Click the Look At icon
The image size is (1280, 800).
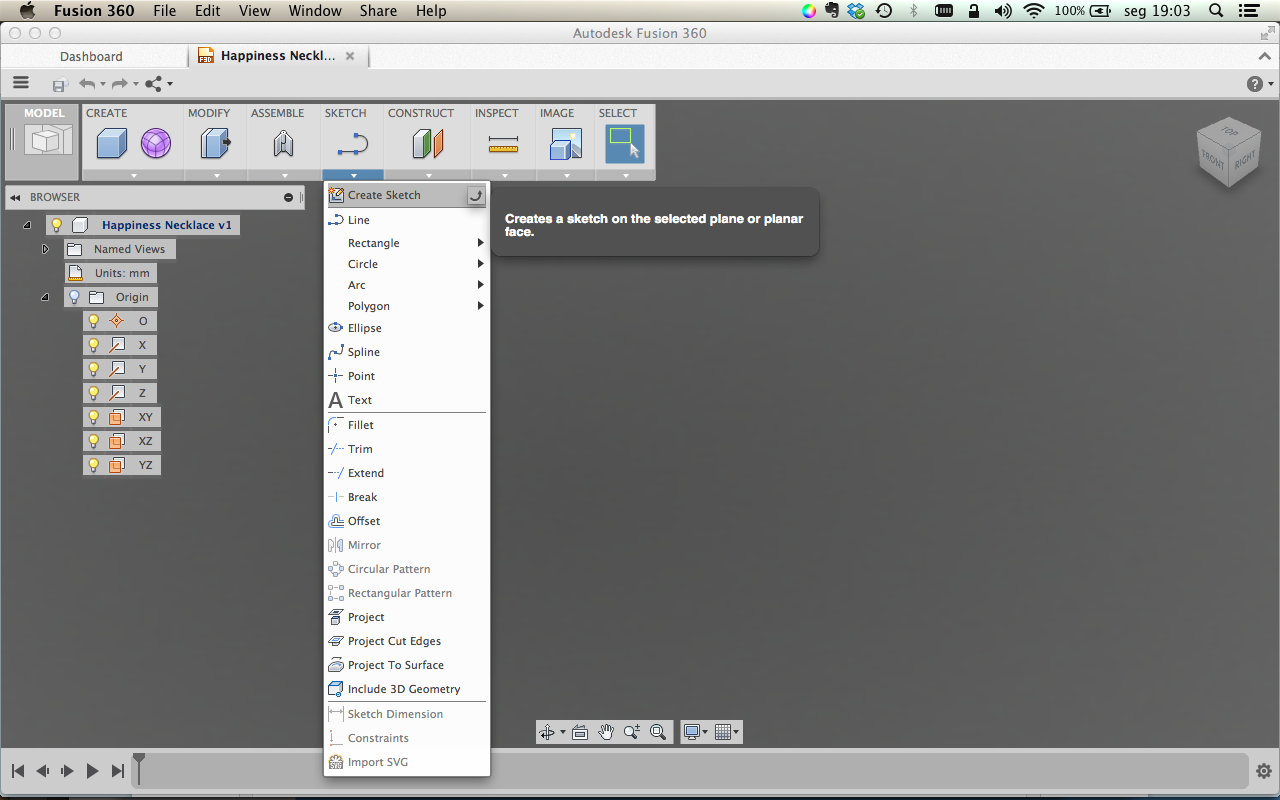580,732
